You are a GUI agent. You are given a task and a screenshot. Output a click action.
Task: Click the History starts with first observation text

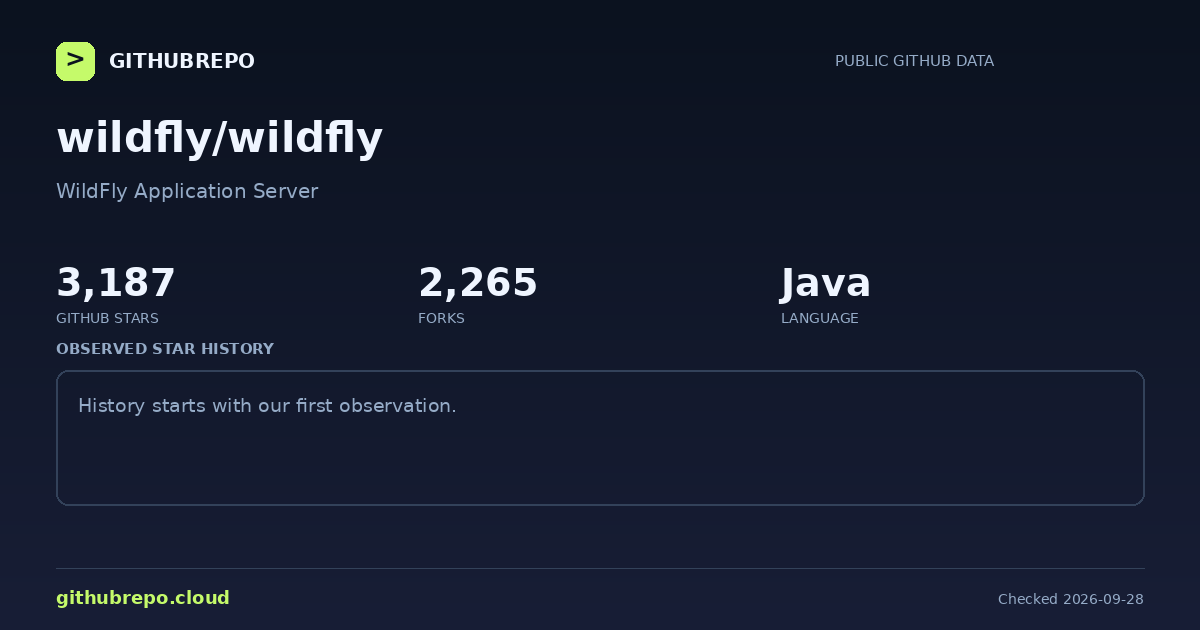(x=267, y=406)
